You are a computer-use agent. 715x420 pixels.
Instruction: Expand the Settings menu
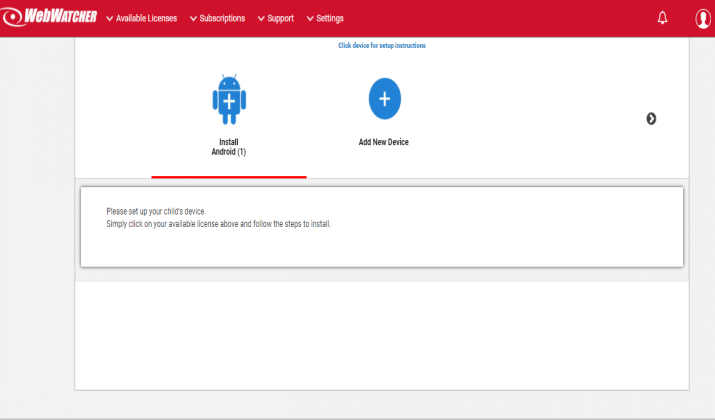[325, 18]
